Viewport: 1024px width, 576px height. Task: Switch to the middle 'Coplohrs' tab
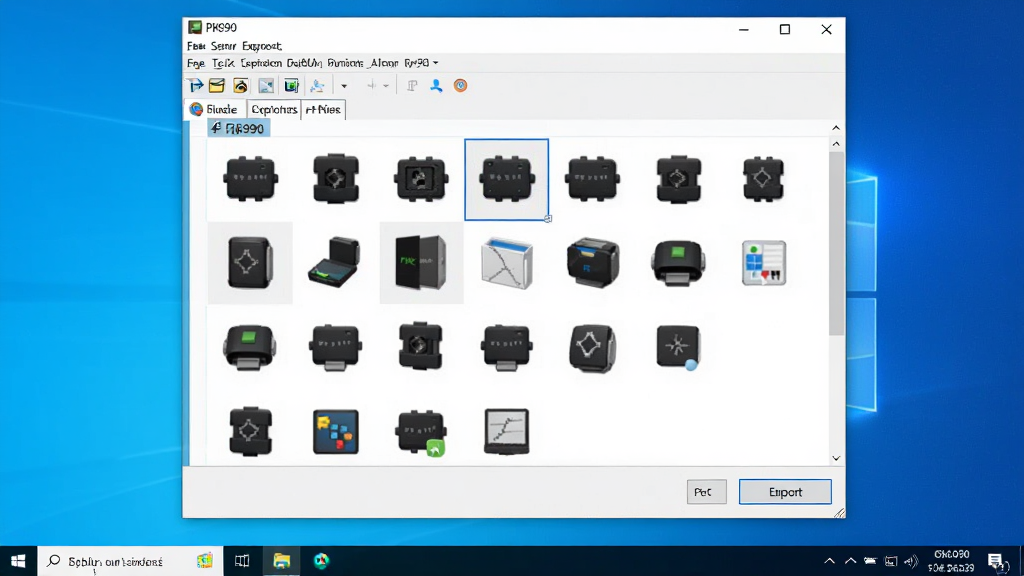[x=274, y=110]
